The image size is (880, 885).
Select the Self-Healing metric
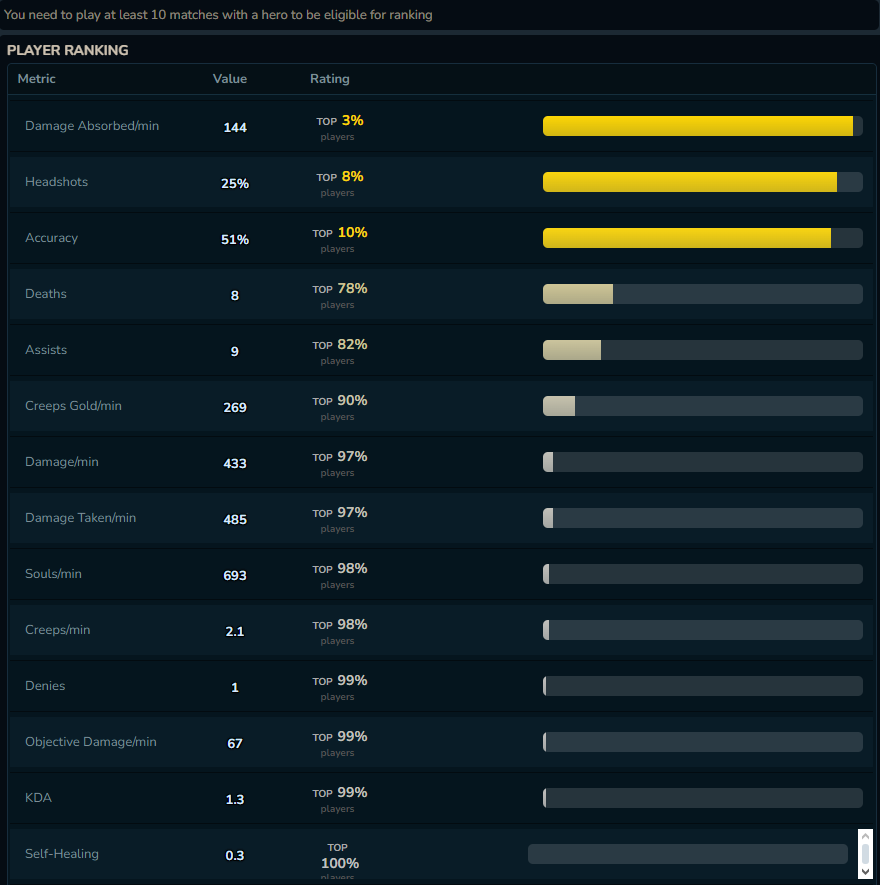coord(61,854)
